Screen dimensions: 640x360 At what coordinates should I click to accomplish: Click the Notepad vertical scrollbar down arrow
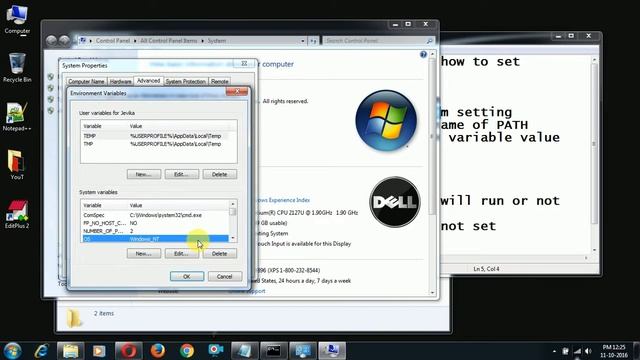coord(594,250)
